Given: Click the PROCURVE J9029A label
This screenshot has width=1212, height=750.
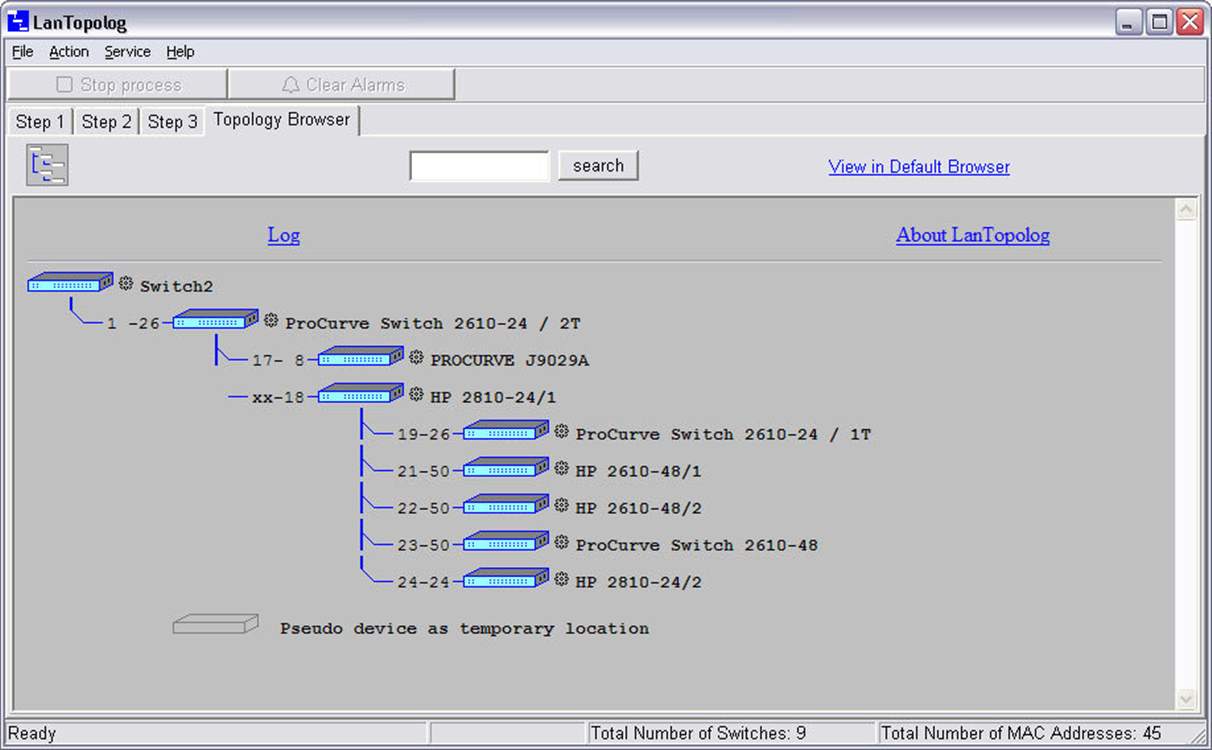Looking at the screenshot, I should (510, 361).
